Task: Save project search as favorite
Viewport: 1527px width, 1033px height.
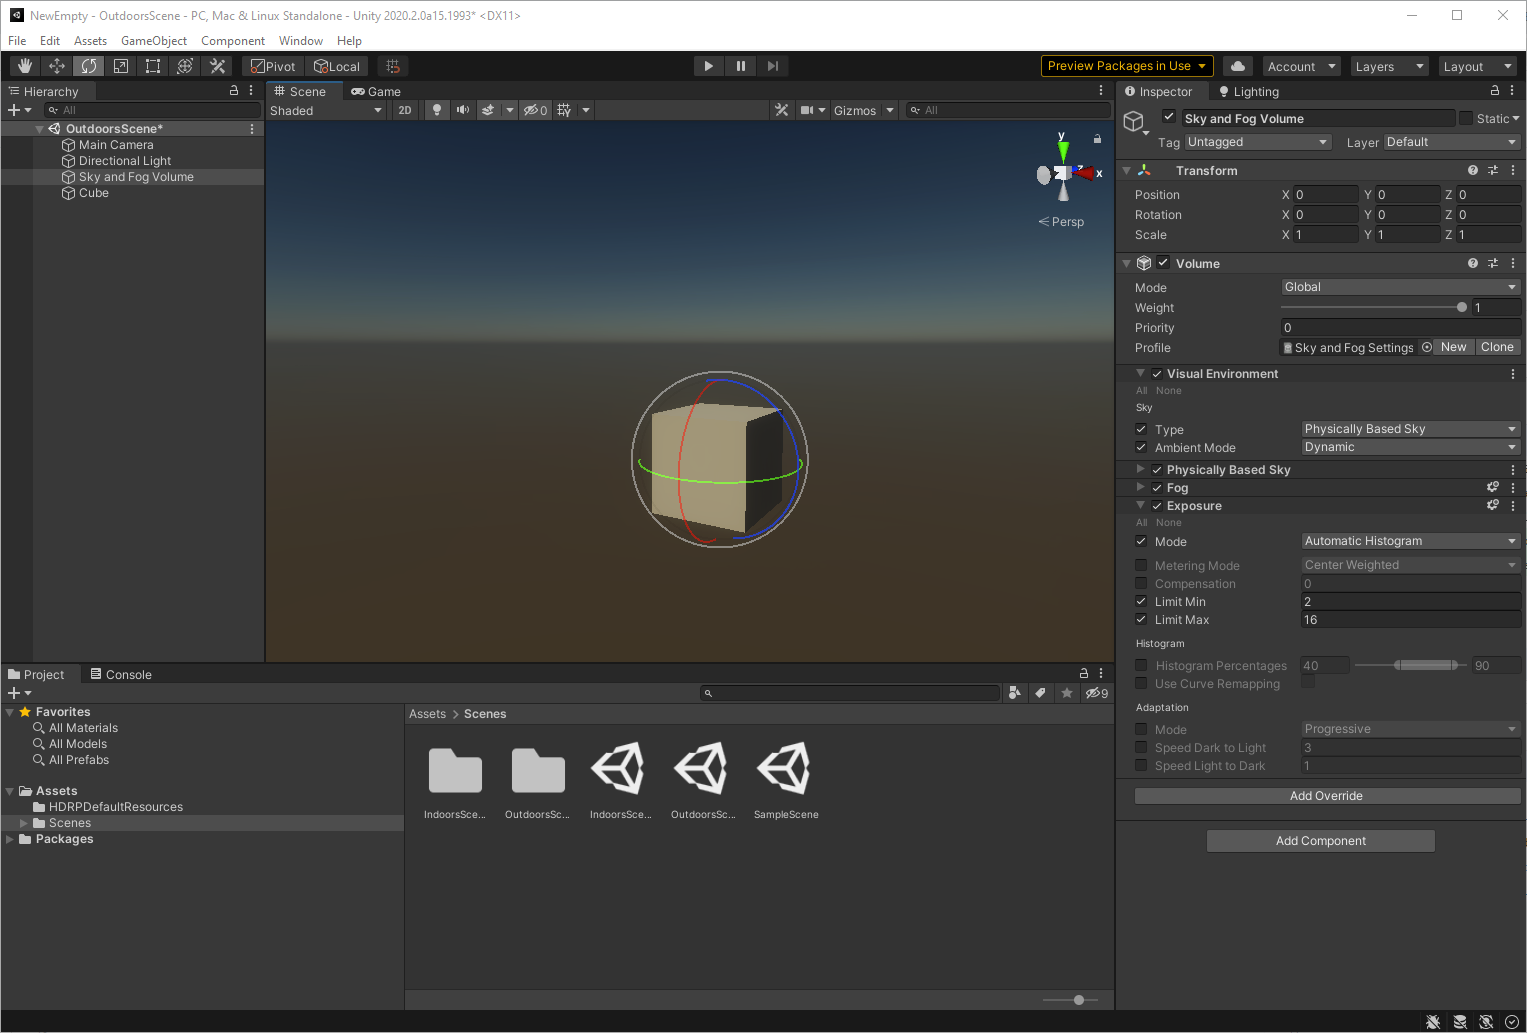Action: tap(1067, 693)
